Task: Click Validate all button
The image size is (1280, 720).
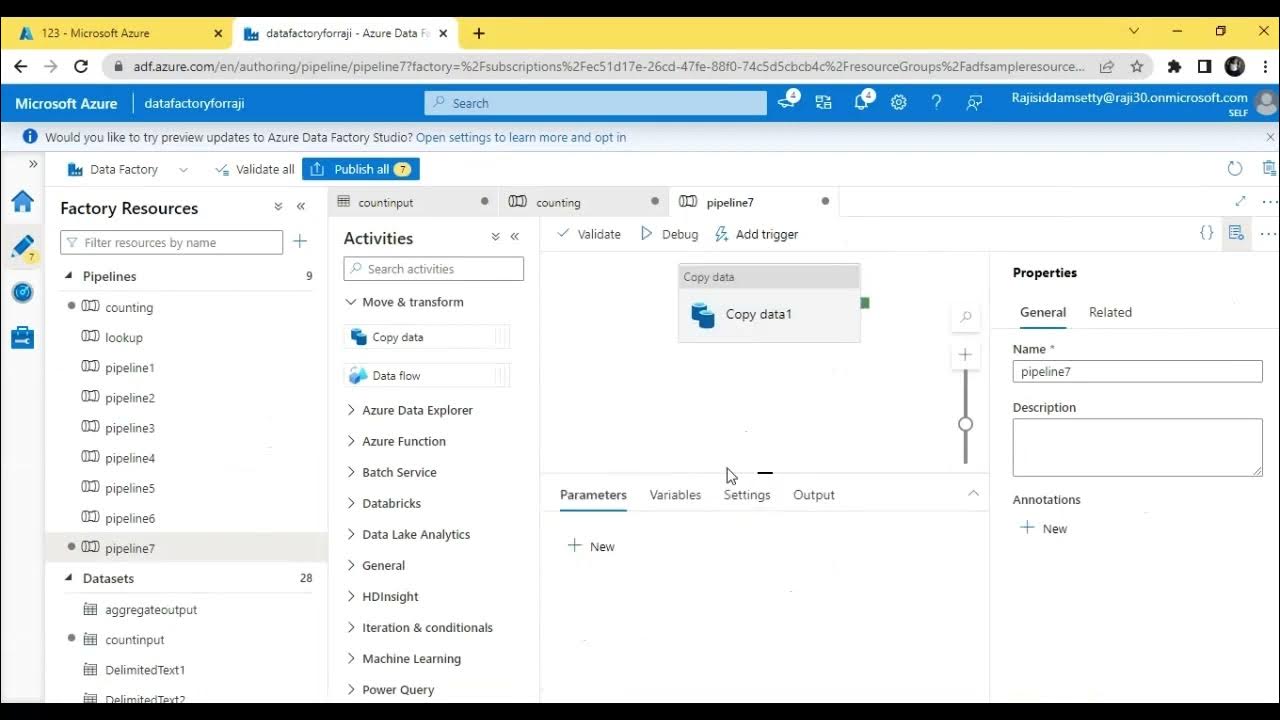Action: tap(255, 169)
